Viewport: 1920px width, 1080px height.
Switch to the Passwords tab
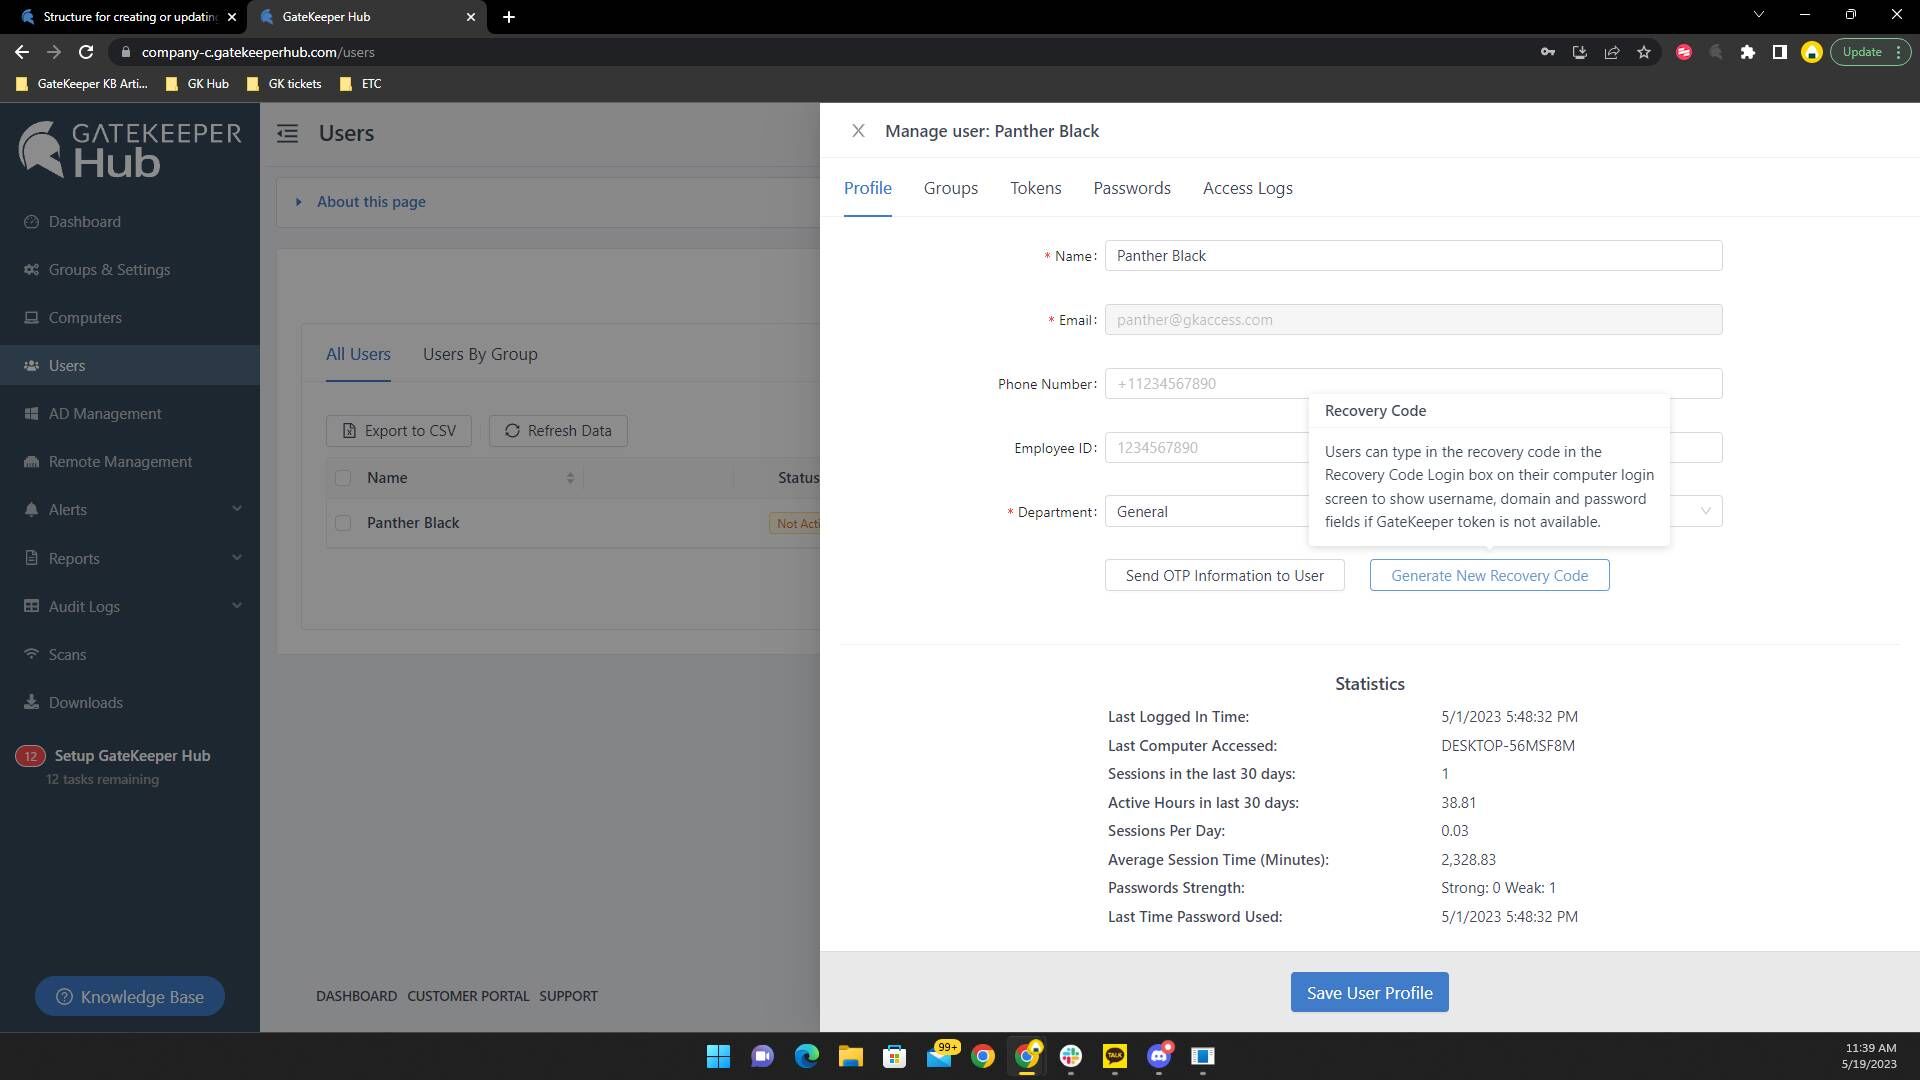point(1131,188)
